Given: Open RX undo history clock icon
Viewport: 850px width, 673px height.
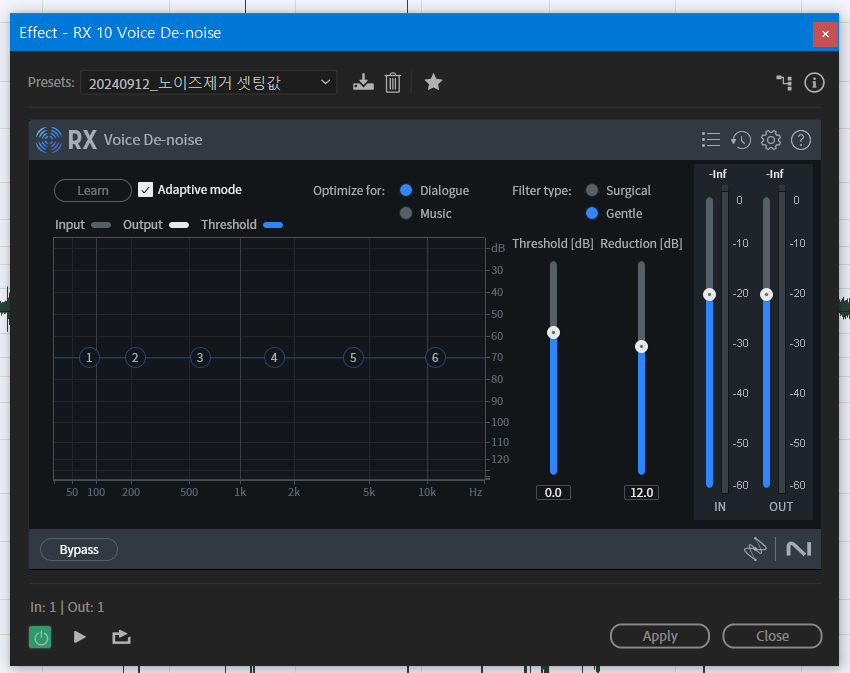Looking at the screenshot, I should [740, 140].
